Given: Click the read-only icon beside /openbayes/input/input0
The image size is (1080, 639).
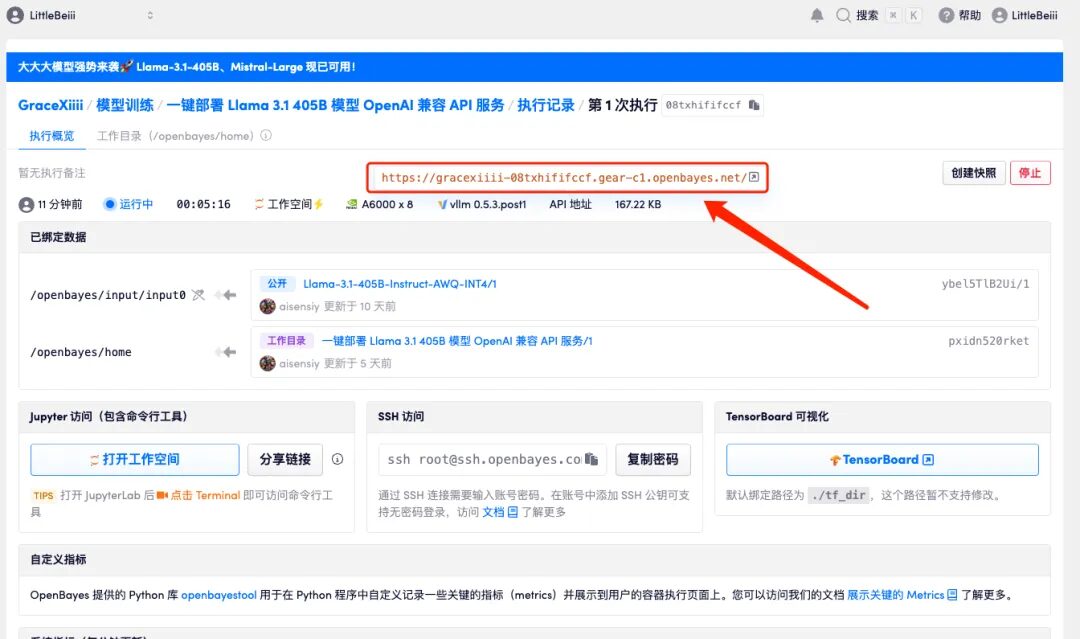Looking at the screenshot, I should pos(198,295).
